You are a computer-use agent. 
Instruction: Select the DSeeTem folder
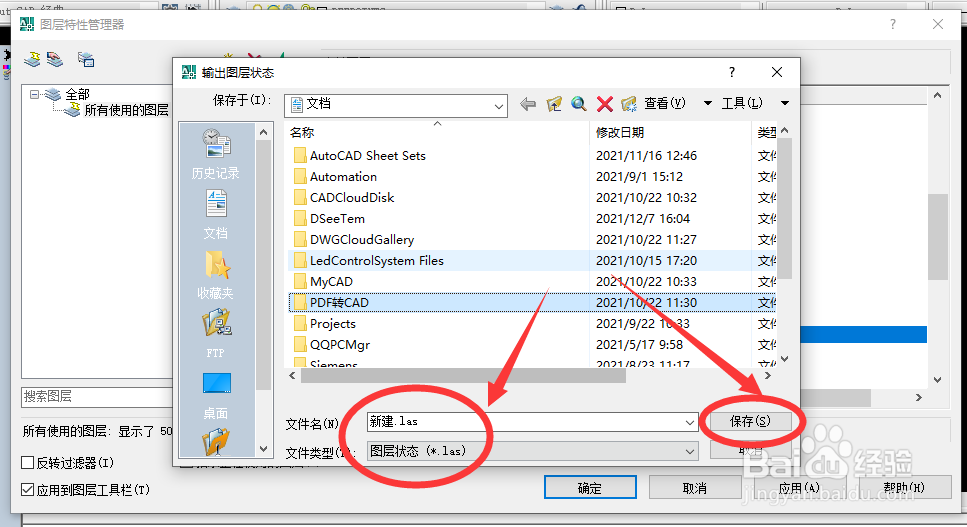[329, 218]
